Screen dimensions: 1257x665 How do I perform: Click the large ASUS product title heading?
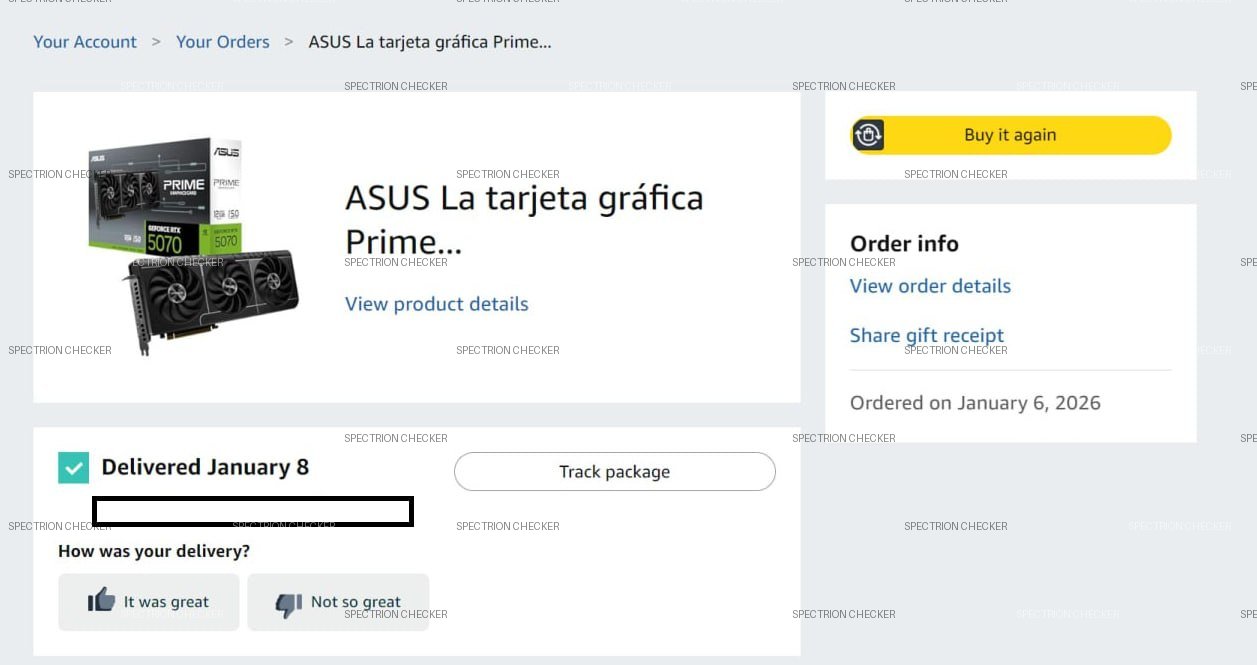click(x=523, y=219)
